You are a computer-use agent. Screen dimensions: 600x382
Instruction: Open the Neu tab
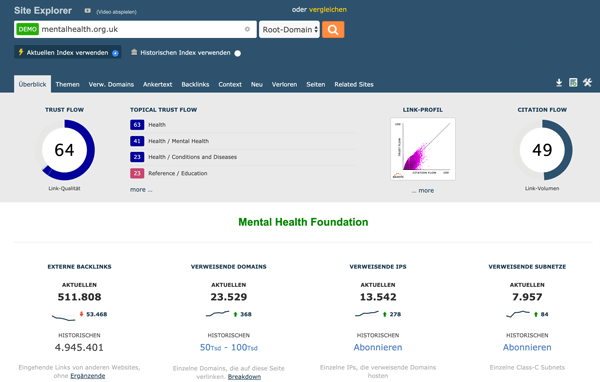tap(257, 84)
